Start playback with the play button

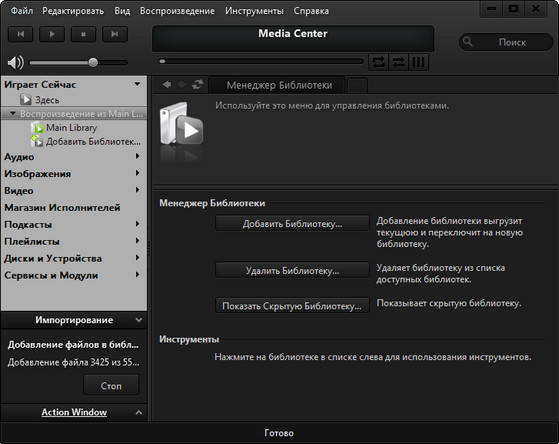coord(52,34)
